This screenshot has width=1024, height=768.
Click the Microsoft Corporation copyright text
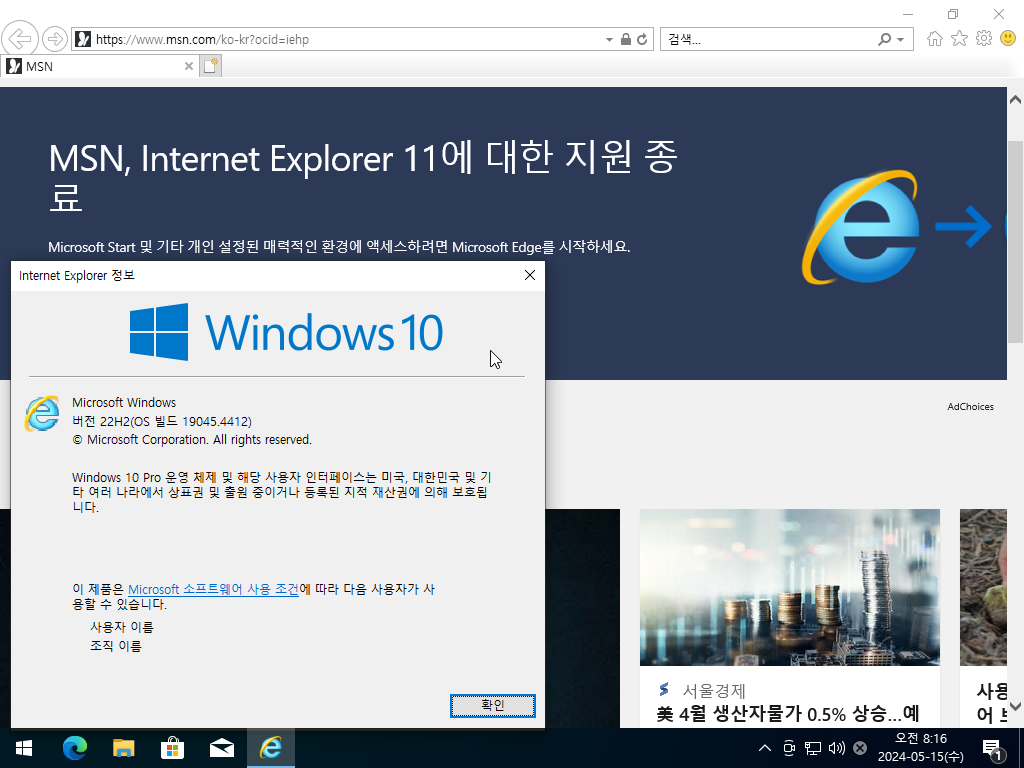coord(192,440)
